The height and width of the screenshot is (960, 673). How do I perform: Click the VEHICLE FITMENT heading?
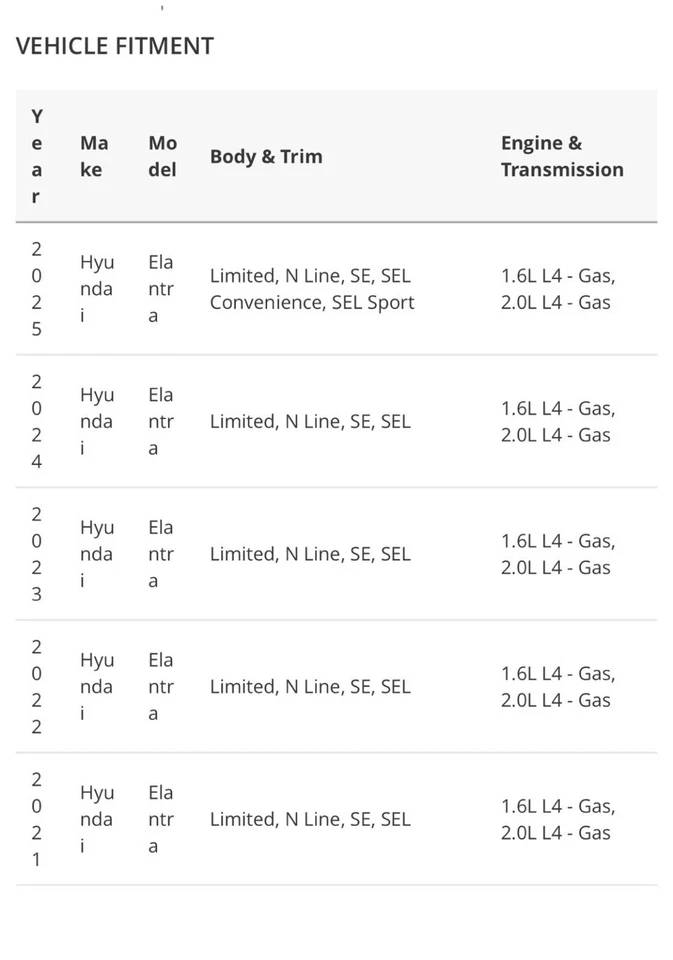[x=115, y=46]
